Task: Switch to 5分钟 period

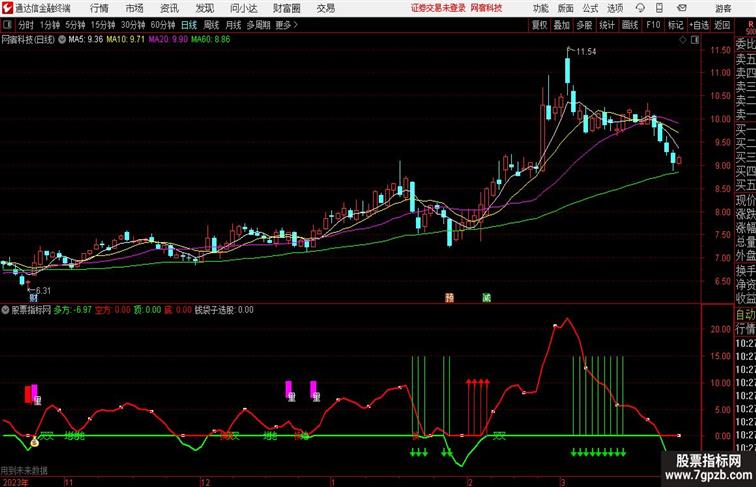Action: pos(75,25)
